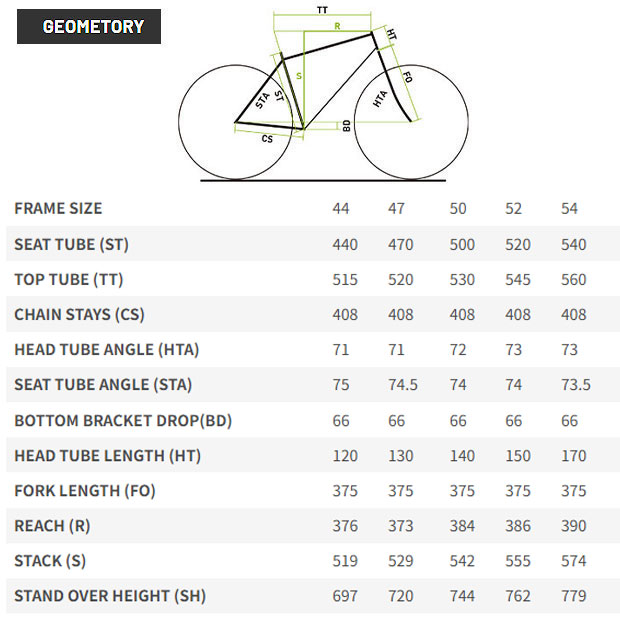
Task: Click the HTA label in the diagram
Action: pyautogui.click(x=380, y=99)
